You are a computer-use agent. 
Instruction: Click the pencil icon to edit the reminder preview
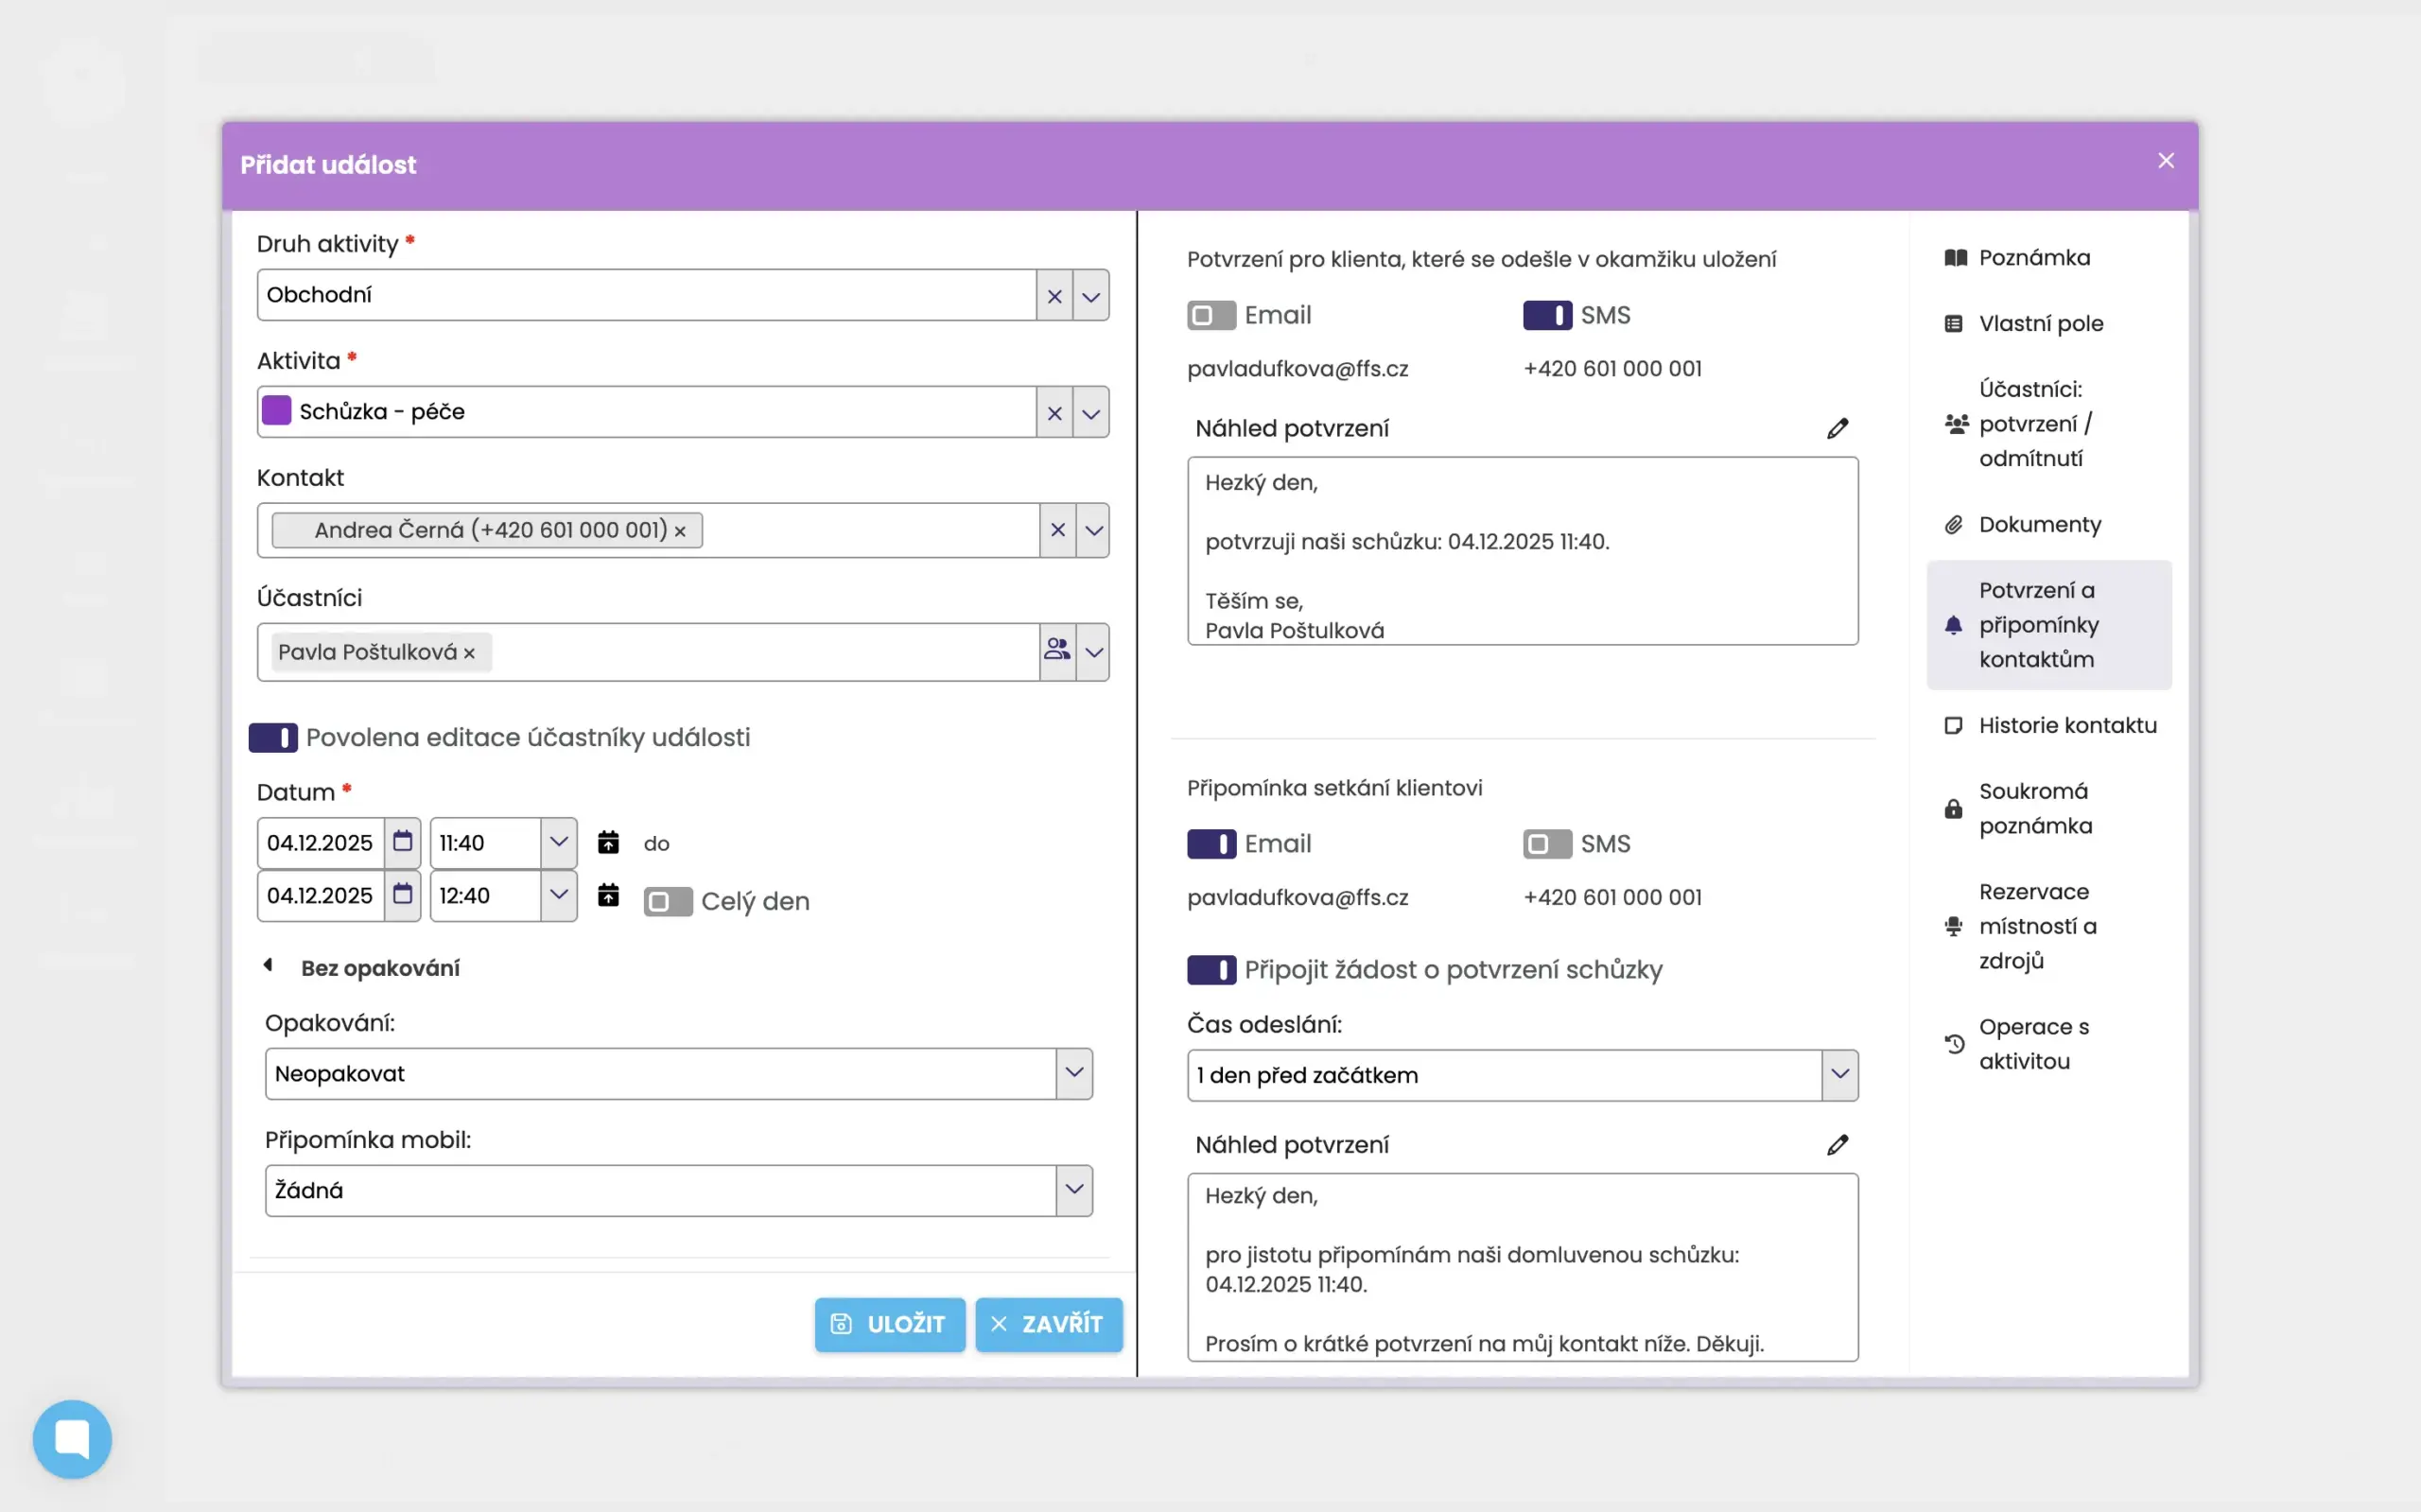pyautogui.click(x=1837, y=1144)
